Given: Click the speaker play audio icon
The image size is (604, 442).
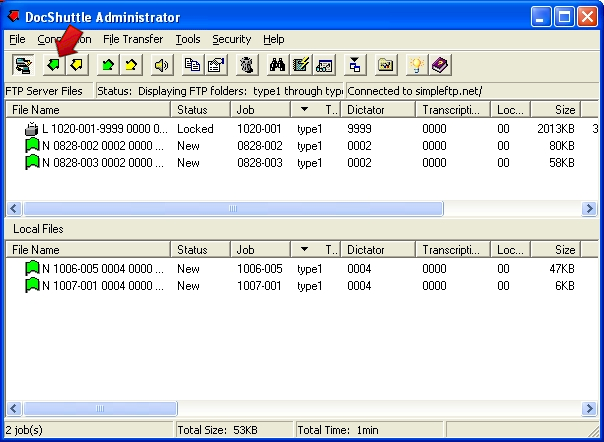Looking at the screenshot, I should [162, 65].
